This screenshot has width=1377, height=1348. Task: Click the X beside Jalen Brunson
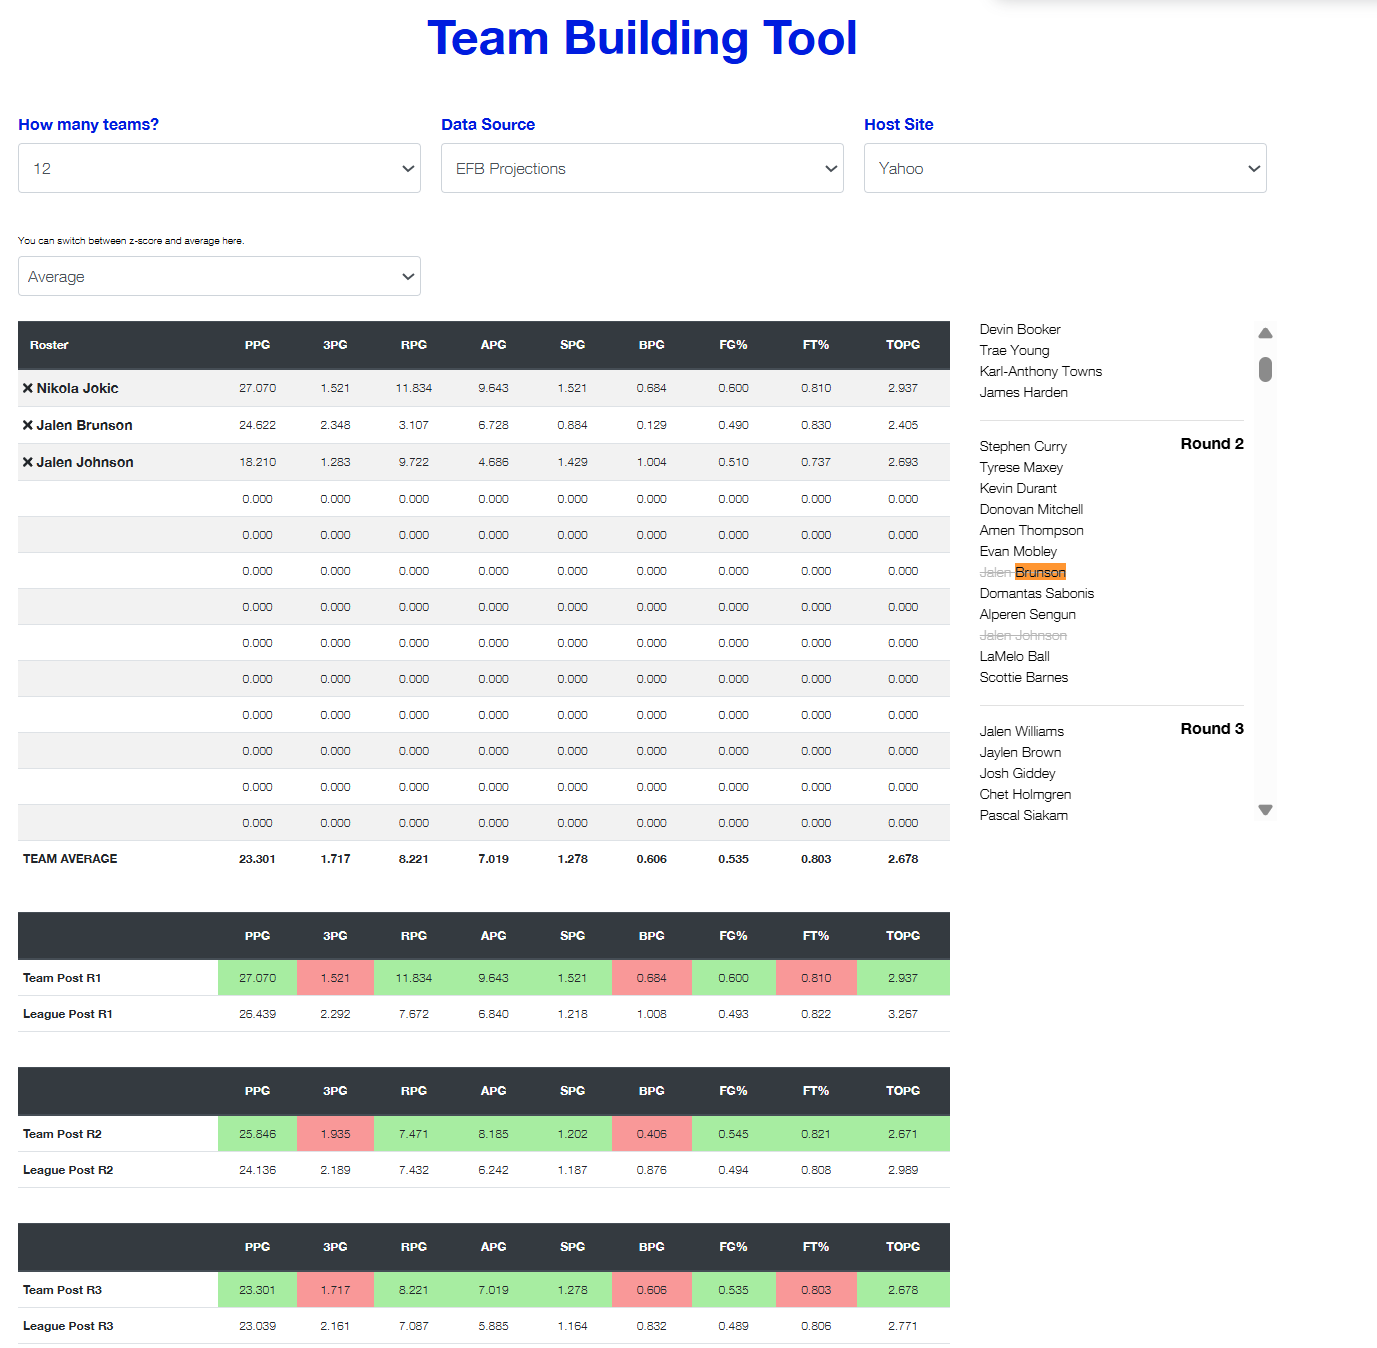coord(28,425)
